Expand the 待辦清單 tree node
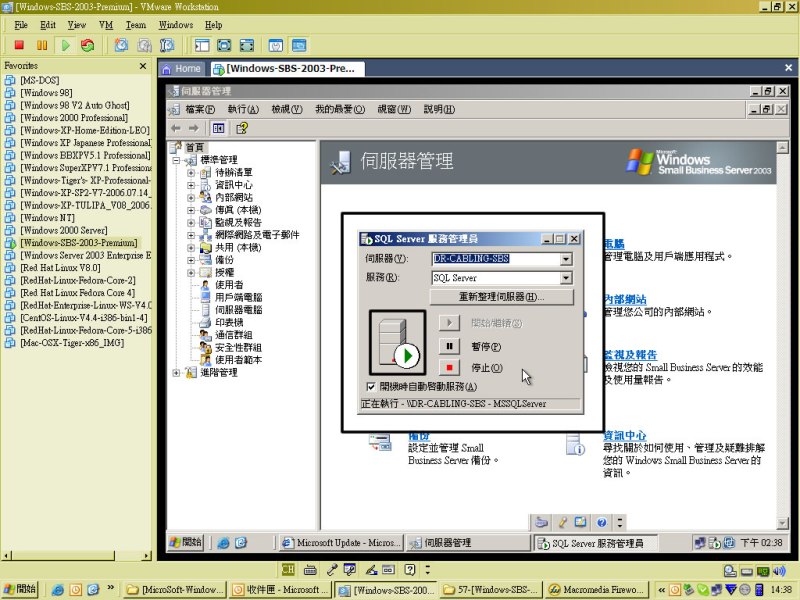The height and width of the screenshot is (600, 800). [191, 172]
